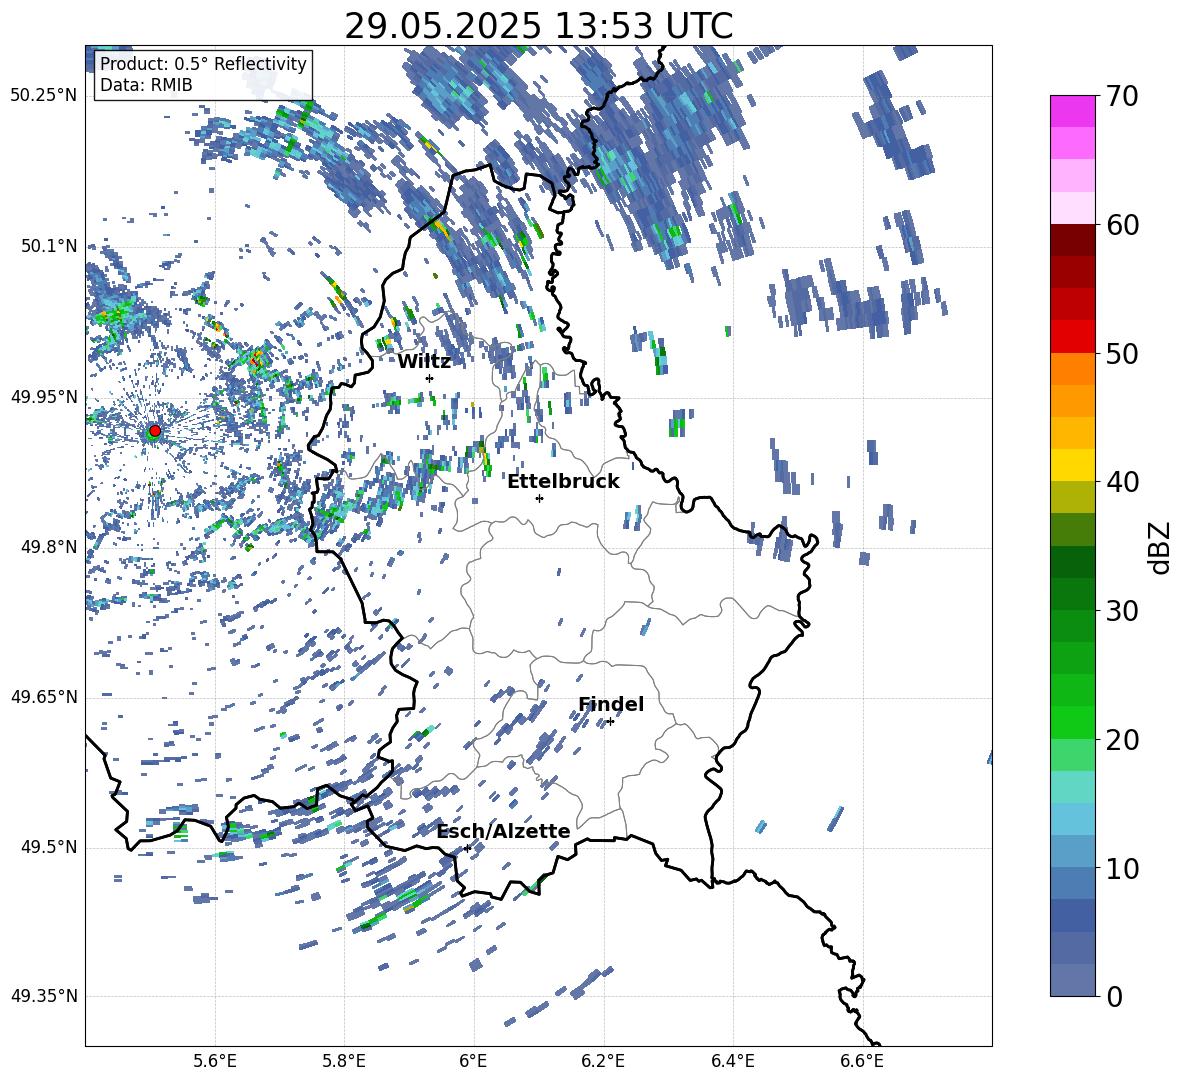The width and height of the screenshot is (1184, 1081).
Task: Click the colorbar tick label 70
Action: pyautogui.click(x=1122, y=96)
